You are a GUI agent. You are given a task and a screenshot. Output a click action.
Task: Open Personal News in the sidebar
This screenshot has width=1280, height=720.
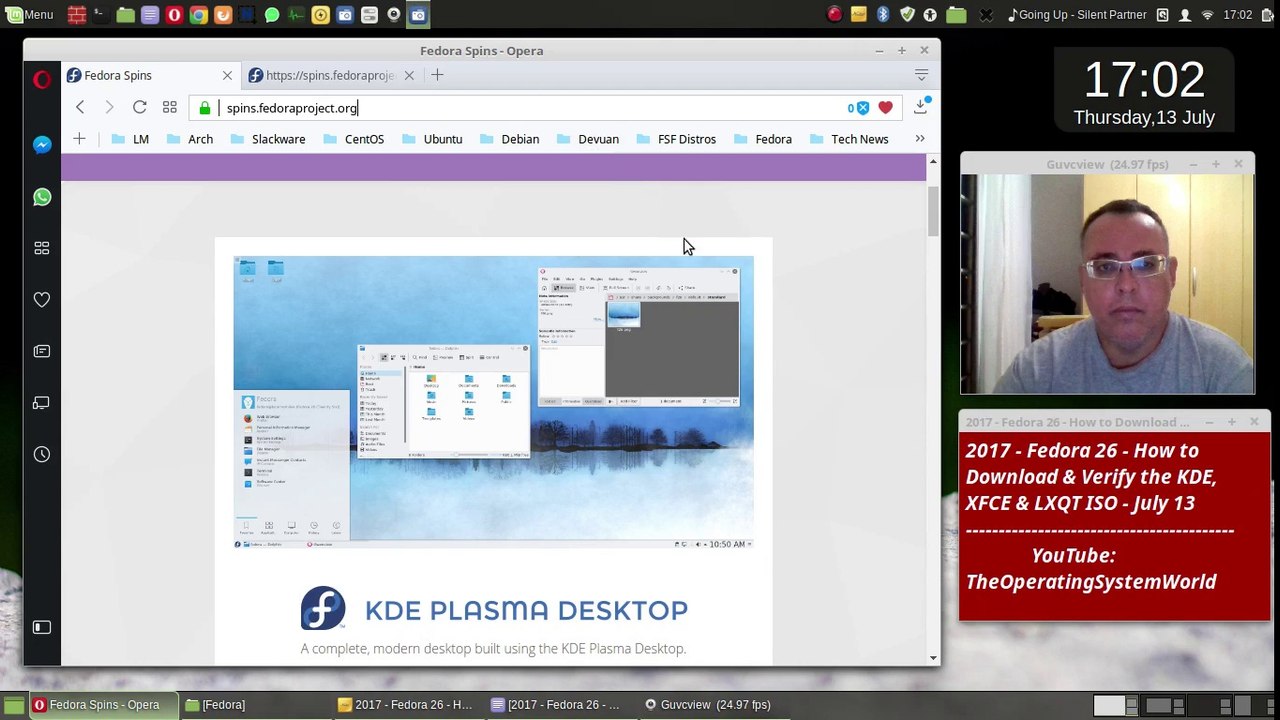(x=42, y=351)
